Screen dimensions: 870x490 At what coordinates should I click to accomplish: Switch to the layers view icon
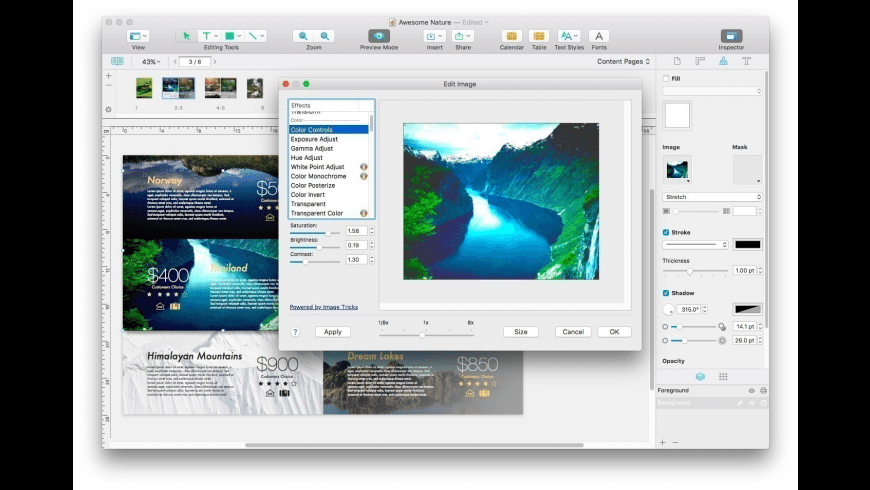coord(700,377)
